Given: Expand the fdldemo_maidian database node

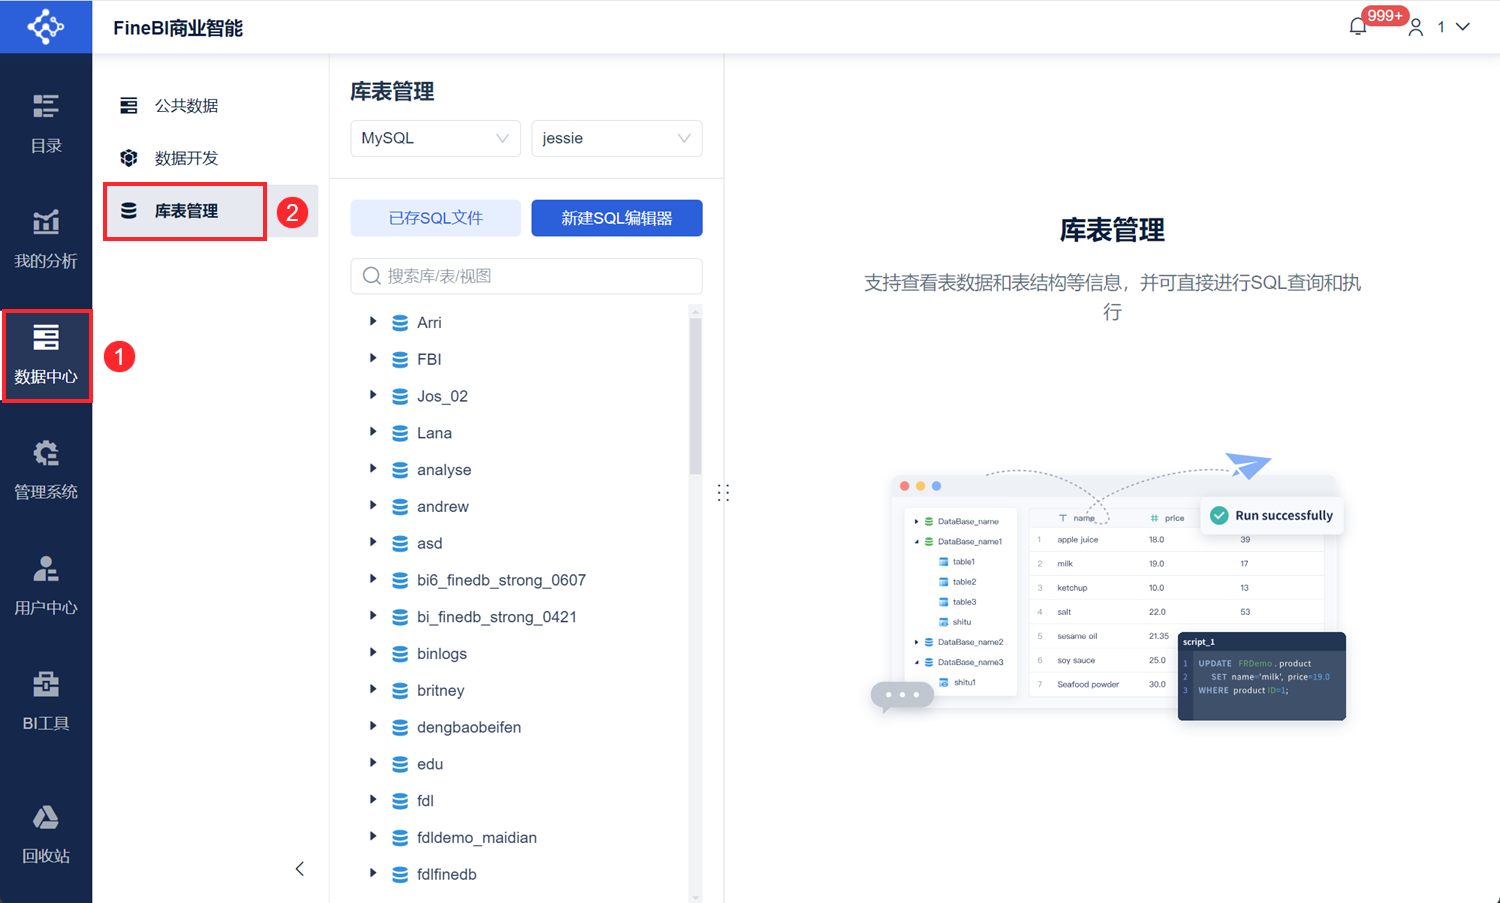Looking at the screenshot, I should 373,837.
